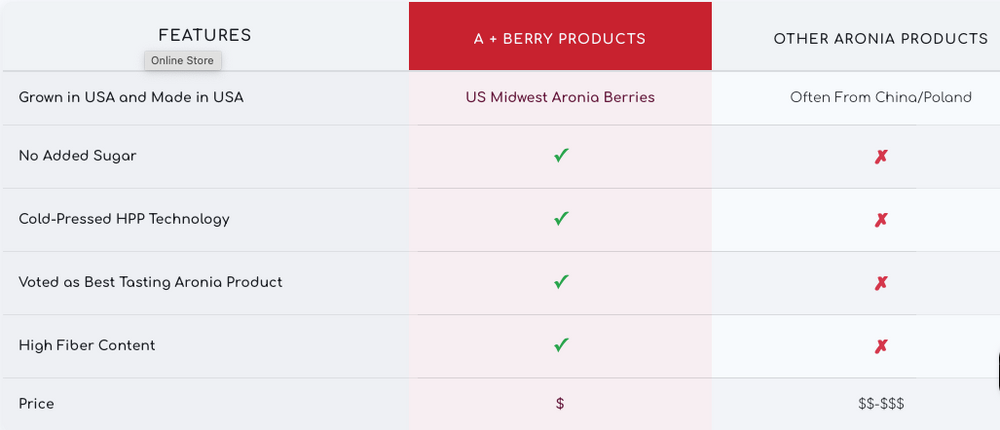The image size is (1000, 430).
Task: Click red X for Best Tasting Aronia Product
Action: 881,283
